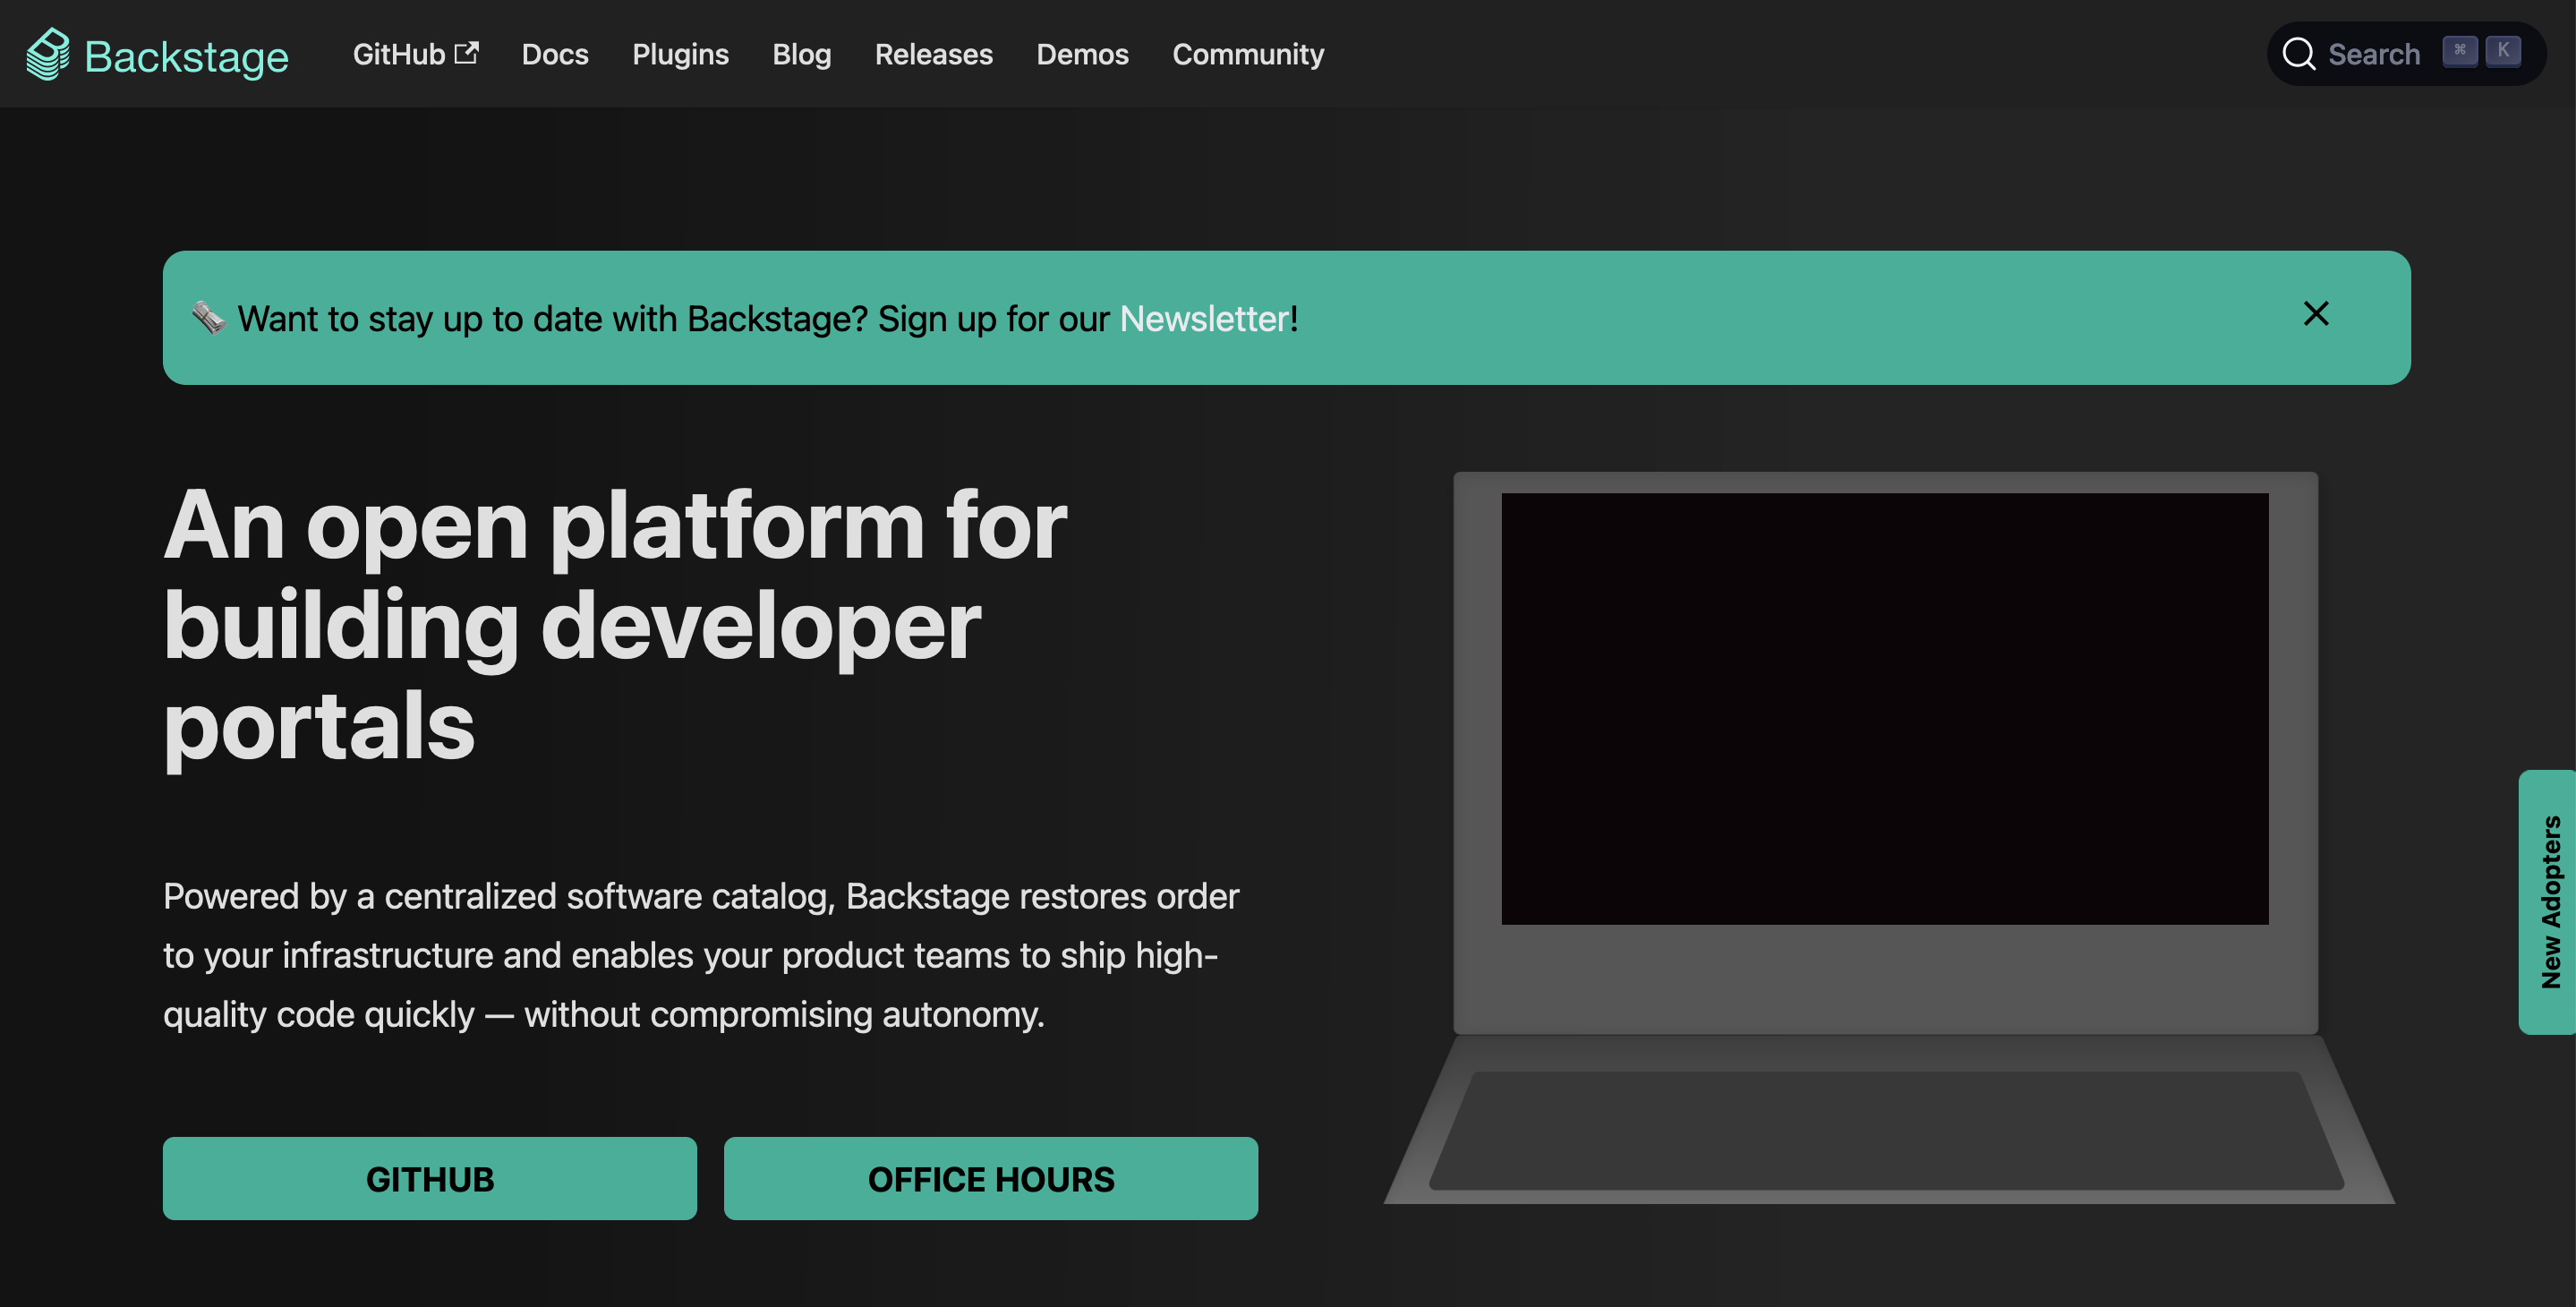Click the Backstage brand name text
The image size is (2576, 1307).
click(186, 57)
